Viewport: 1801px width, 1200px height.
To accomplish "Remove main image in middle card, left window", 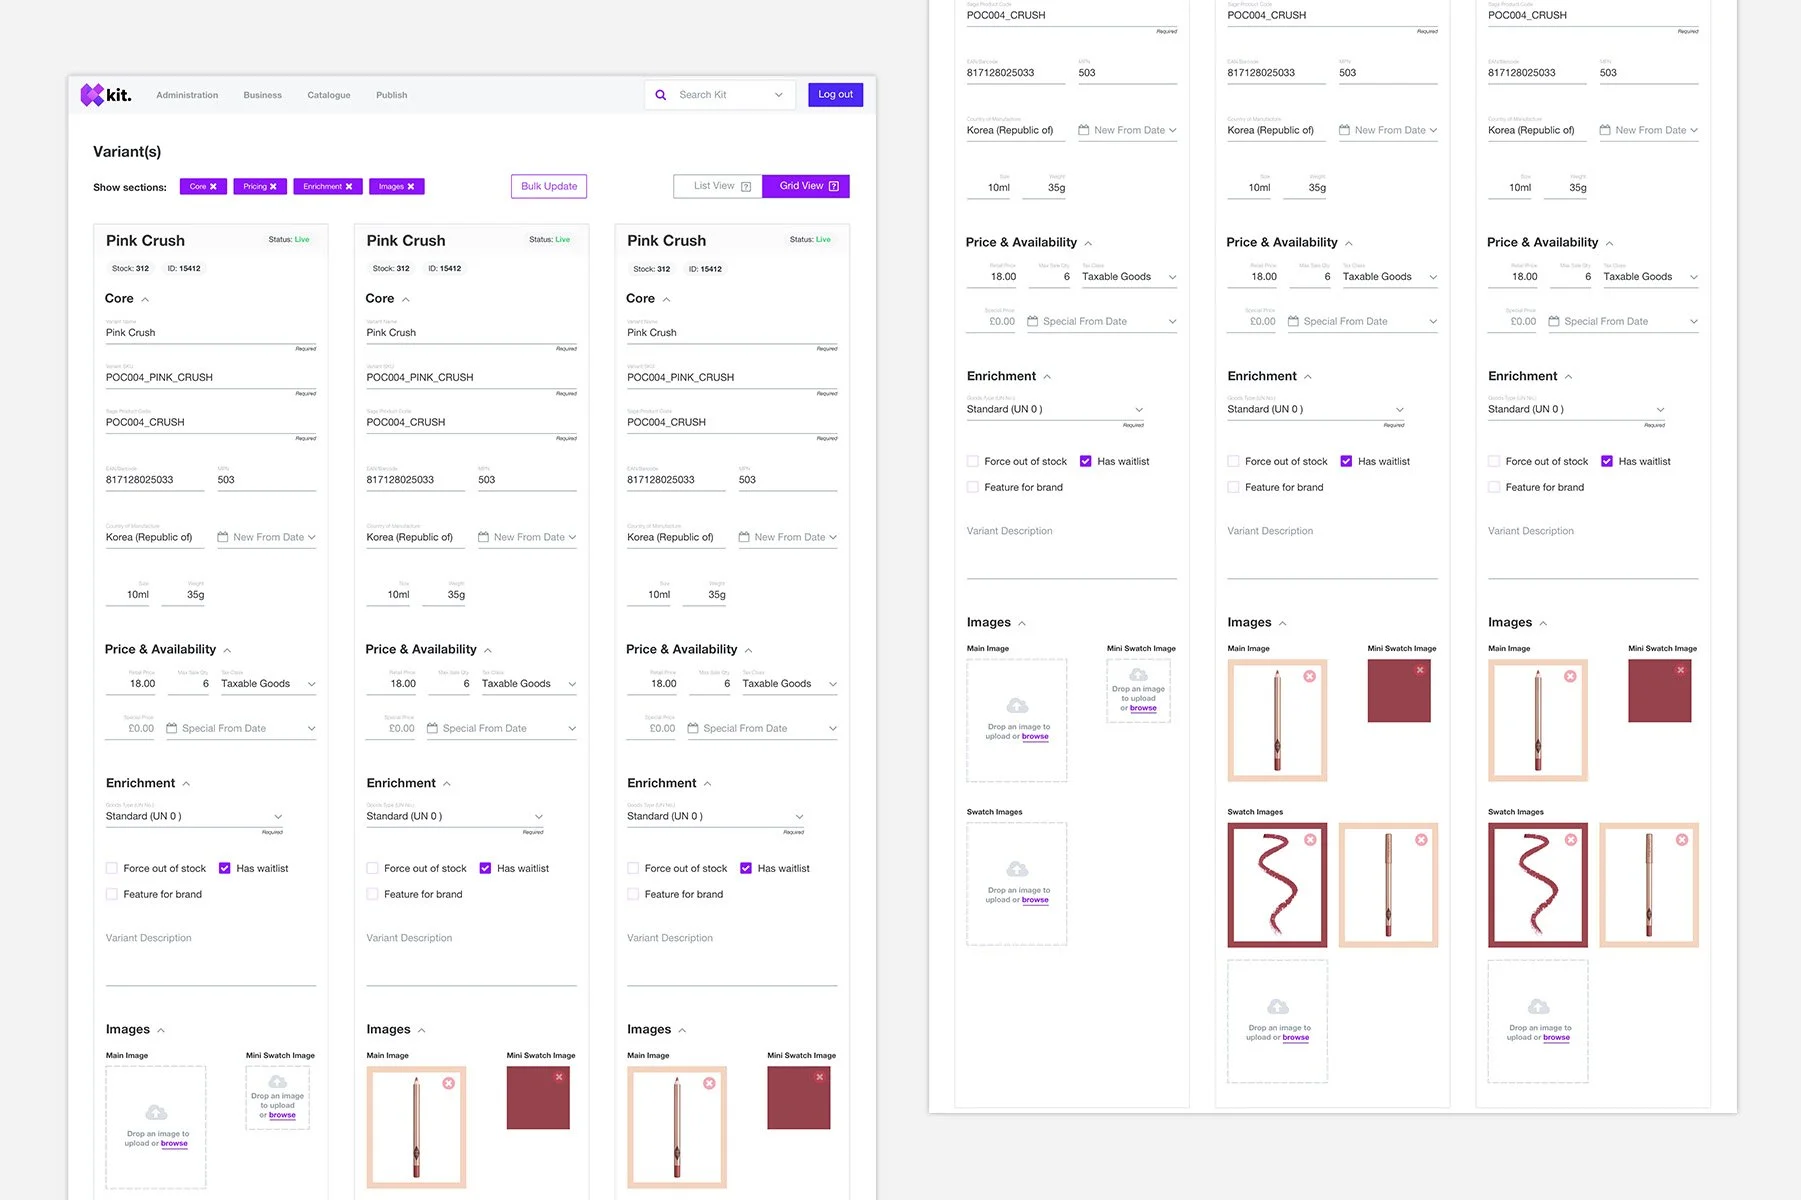I will coord(449,1083).
